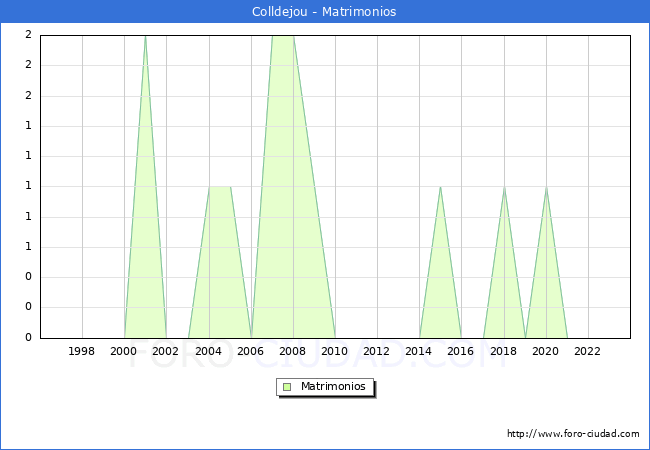The height and width of the screenshot is (450, 650).
Task: Click the x-axis label 2006
Action: (250, 351)
